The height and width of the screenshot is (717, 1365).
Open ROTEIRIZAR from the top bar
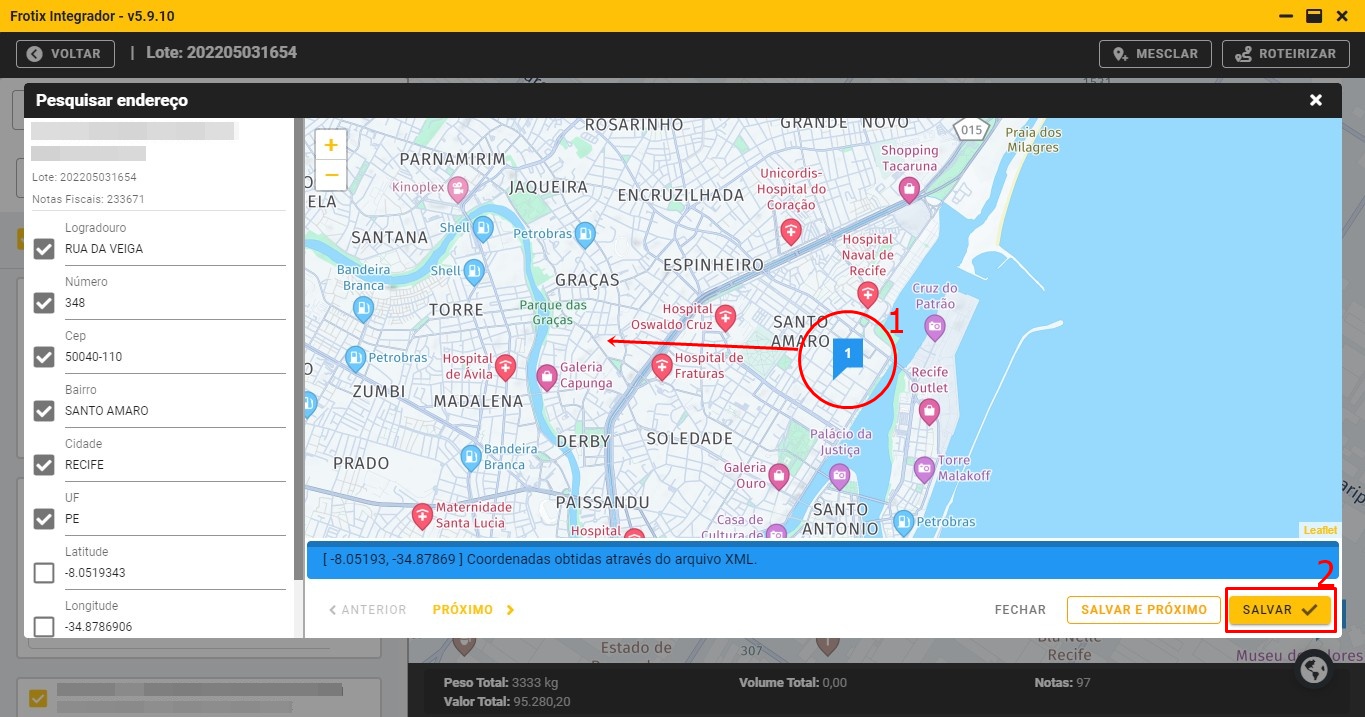point(1285,54)
